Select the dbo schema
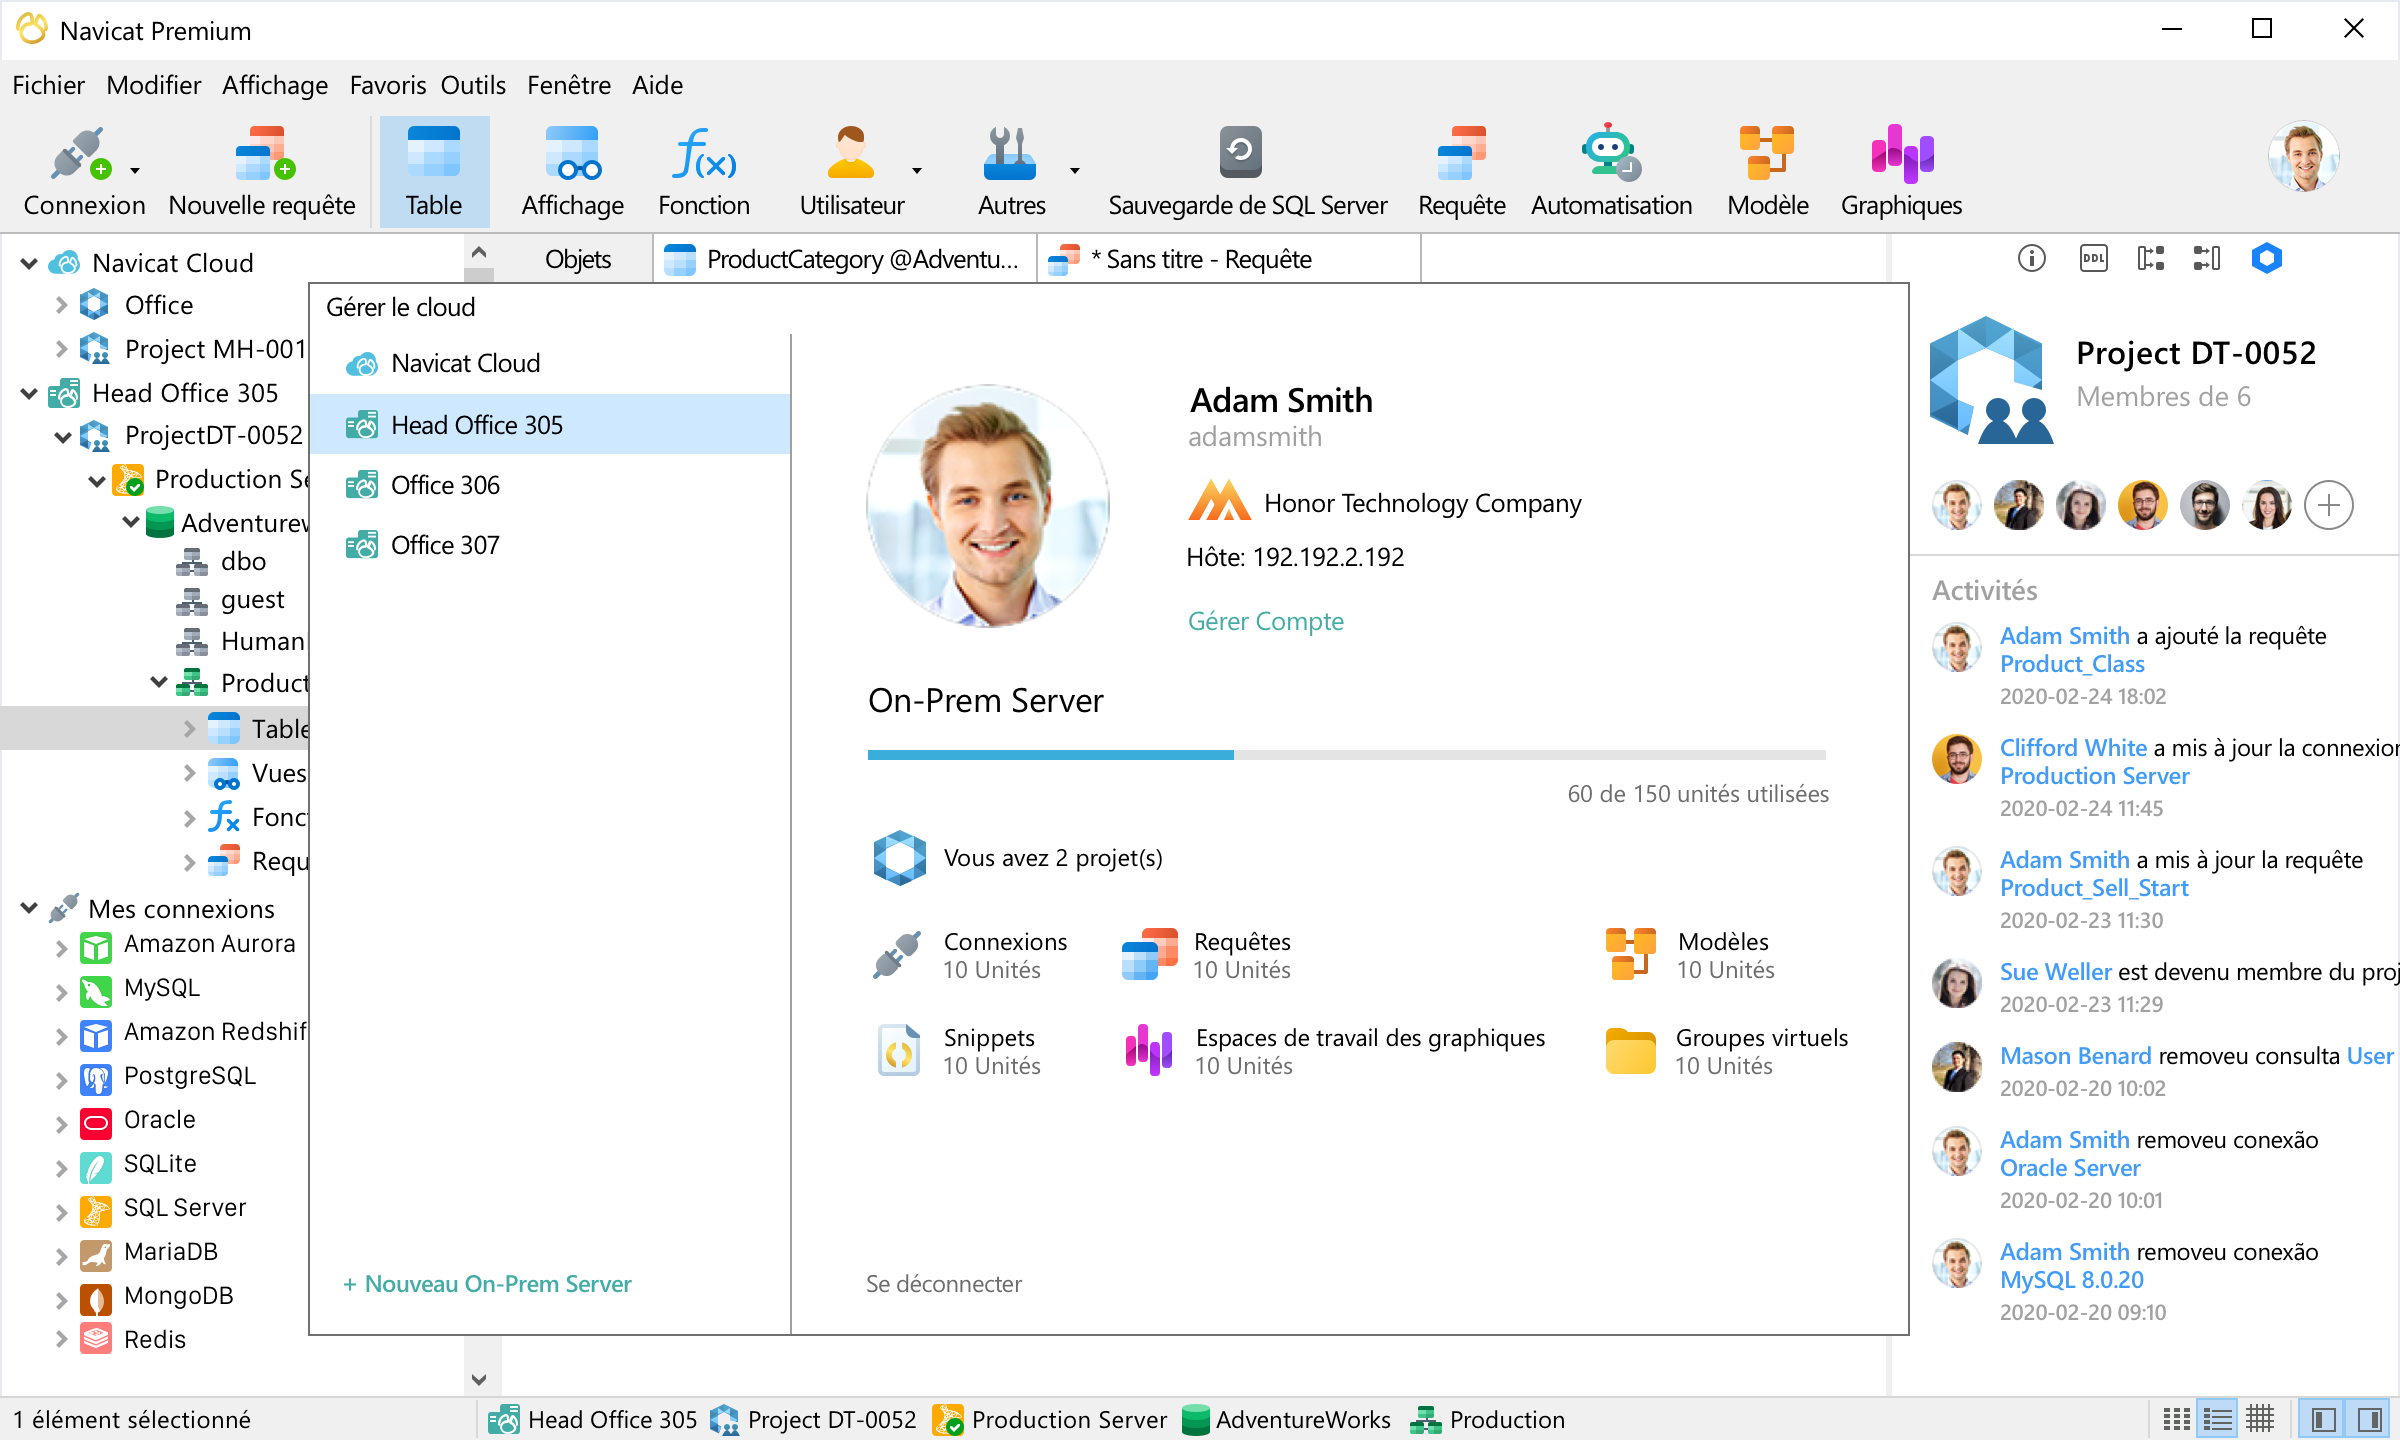The image size is (2400, 1440). [243, 561]
